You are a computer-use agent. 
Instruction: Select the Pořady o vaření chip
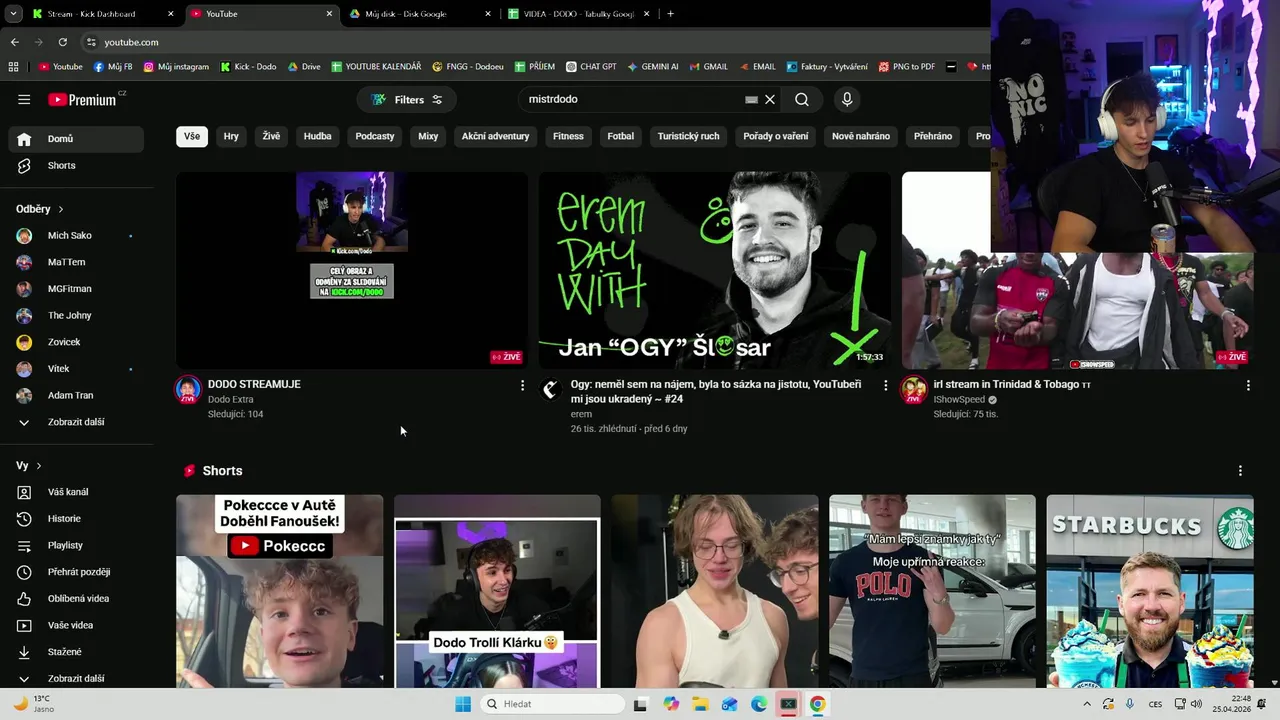(x=776, y=136)
